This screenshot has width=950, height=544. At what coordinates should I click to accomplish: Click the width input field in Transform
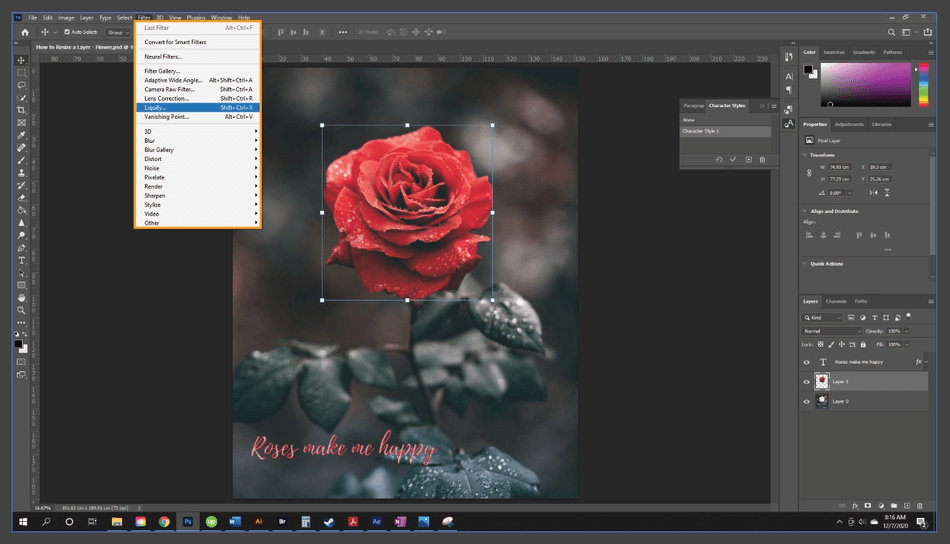tap(838, 167)
